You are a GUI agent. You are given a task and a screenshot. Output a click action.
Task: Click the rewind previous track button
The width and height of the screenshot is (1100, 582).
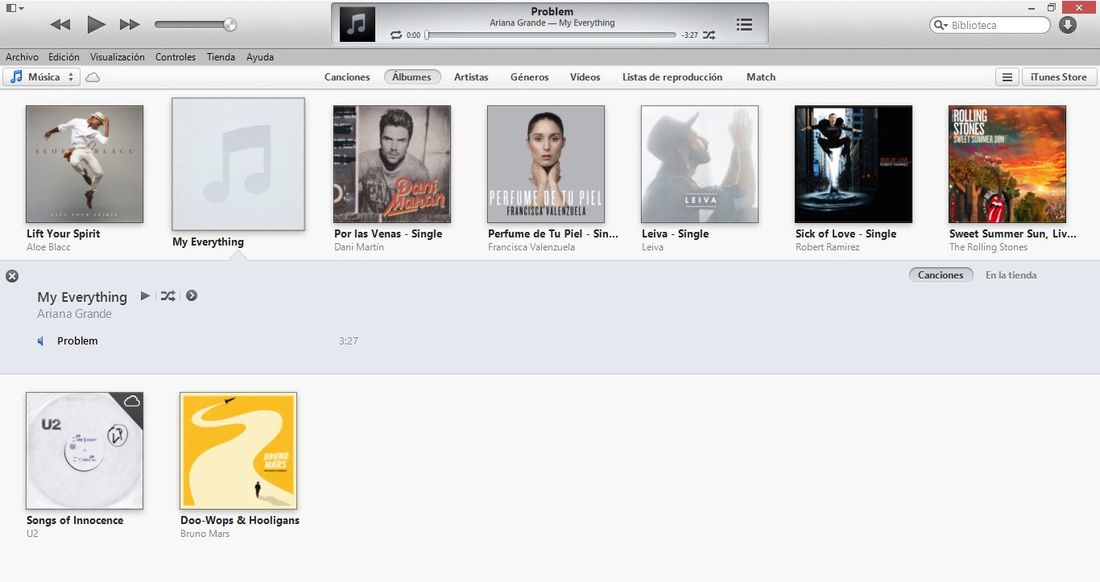point(60,25)
